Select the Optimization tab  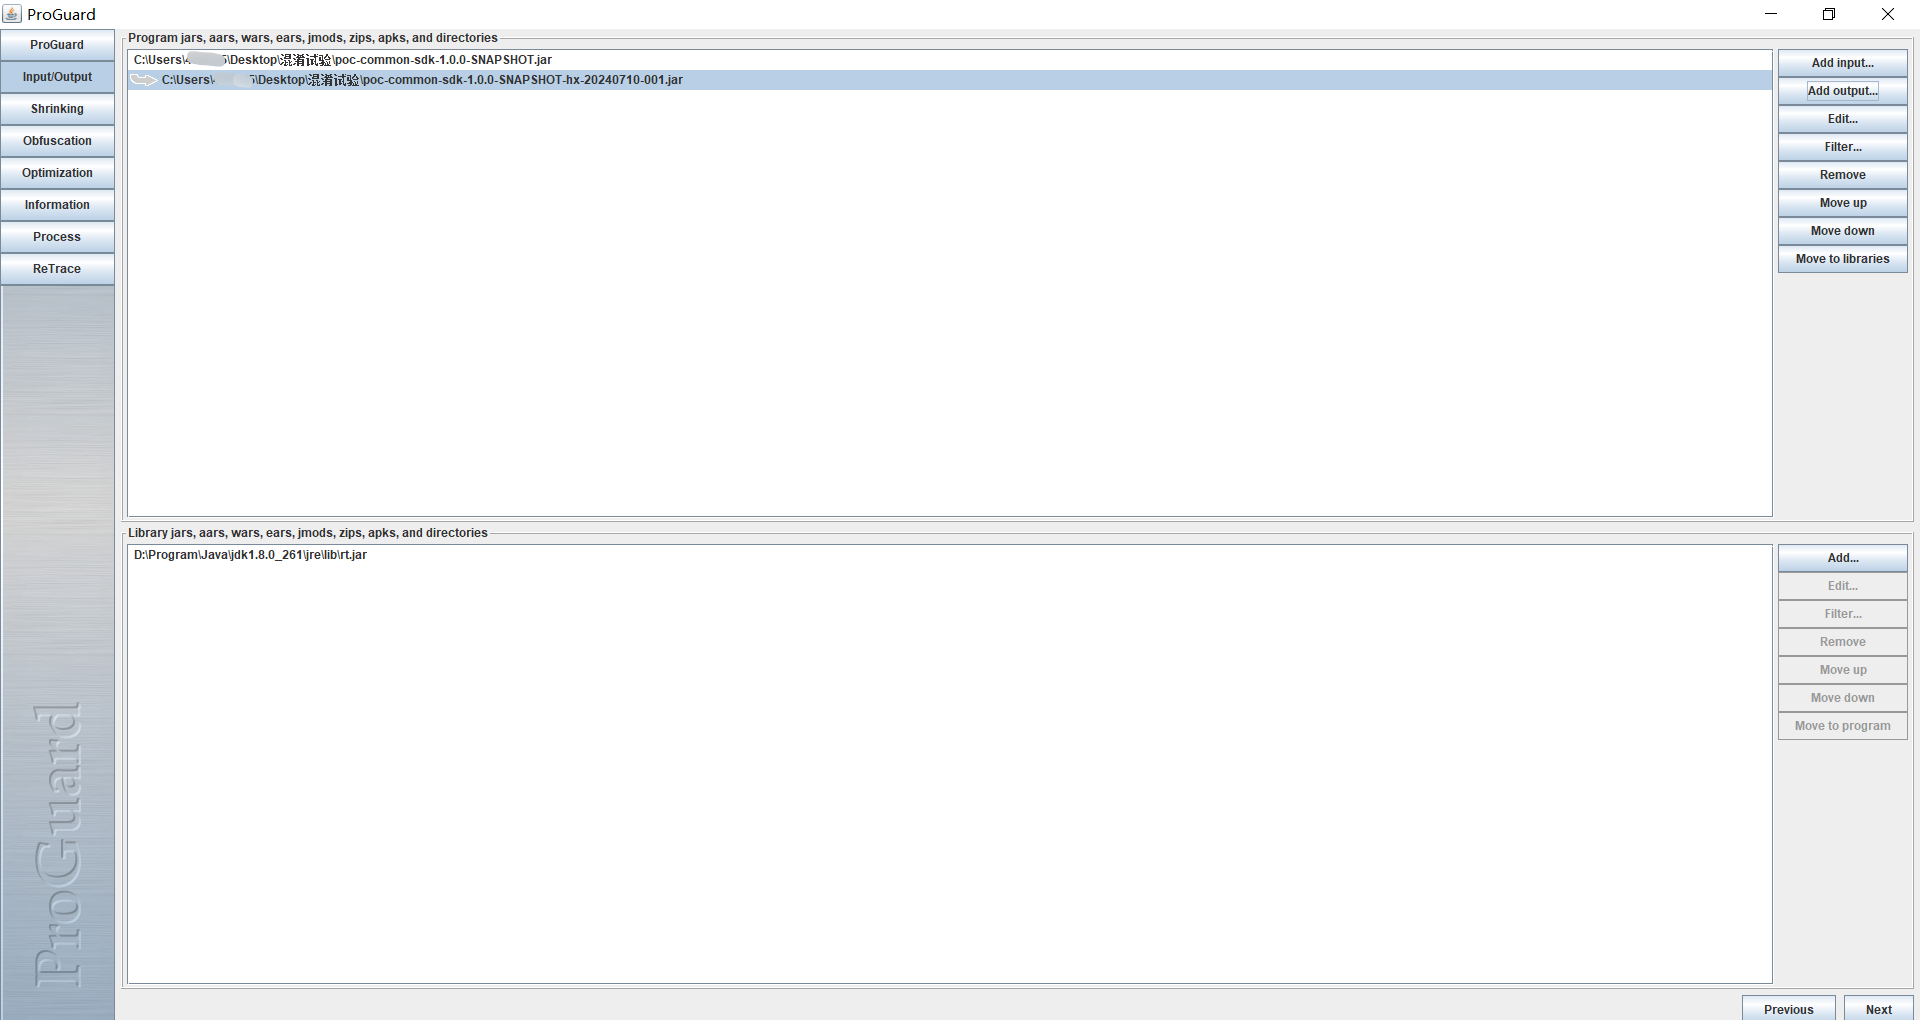(57, 173)
